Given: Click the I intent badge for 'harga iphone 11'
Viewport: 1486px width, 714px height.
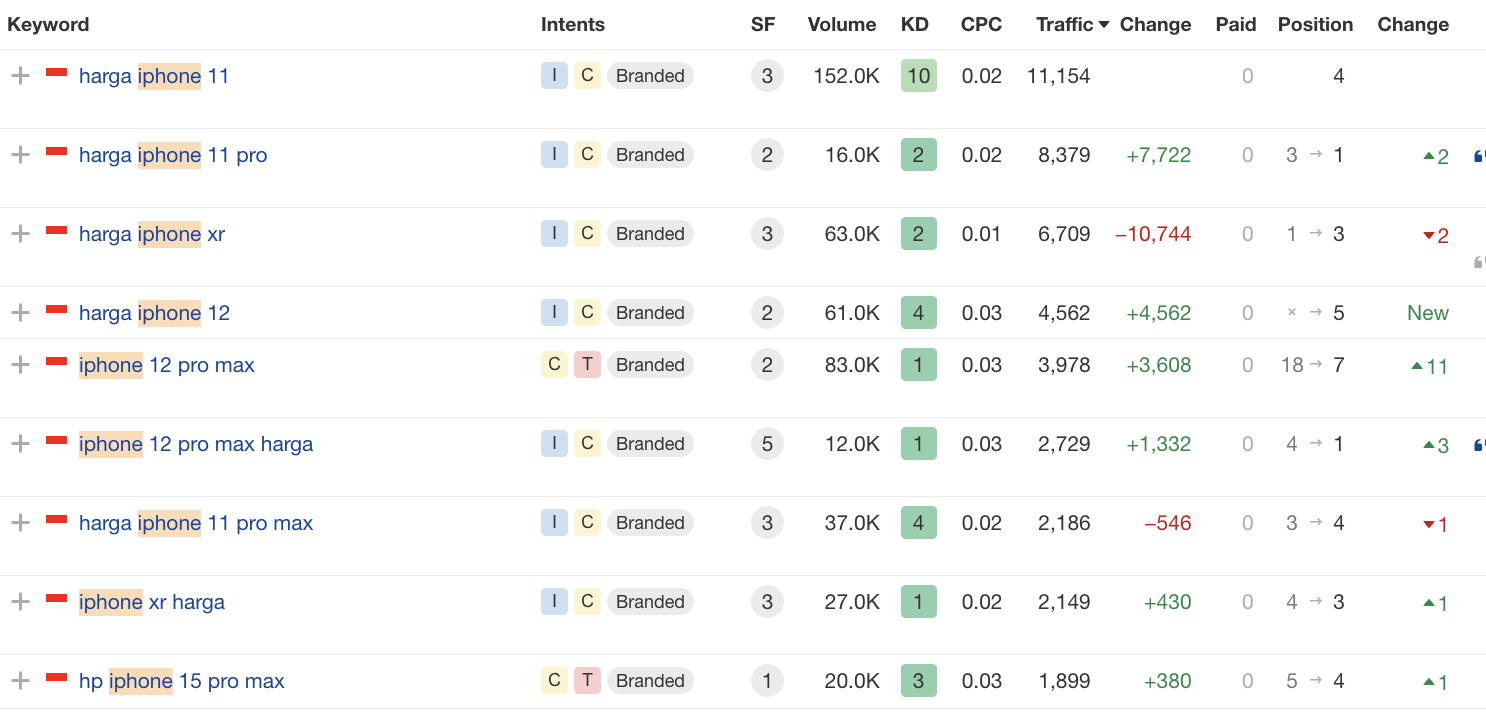Looking at the screenshot, I should click(554, 76).
